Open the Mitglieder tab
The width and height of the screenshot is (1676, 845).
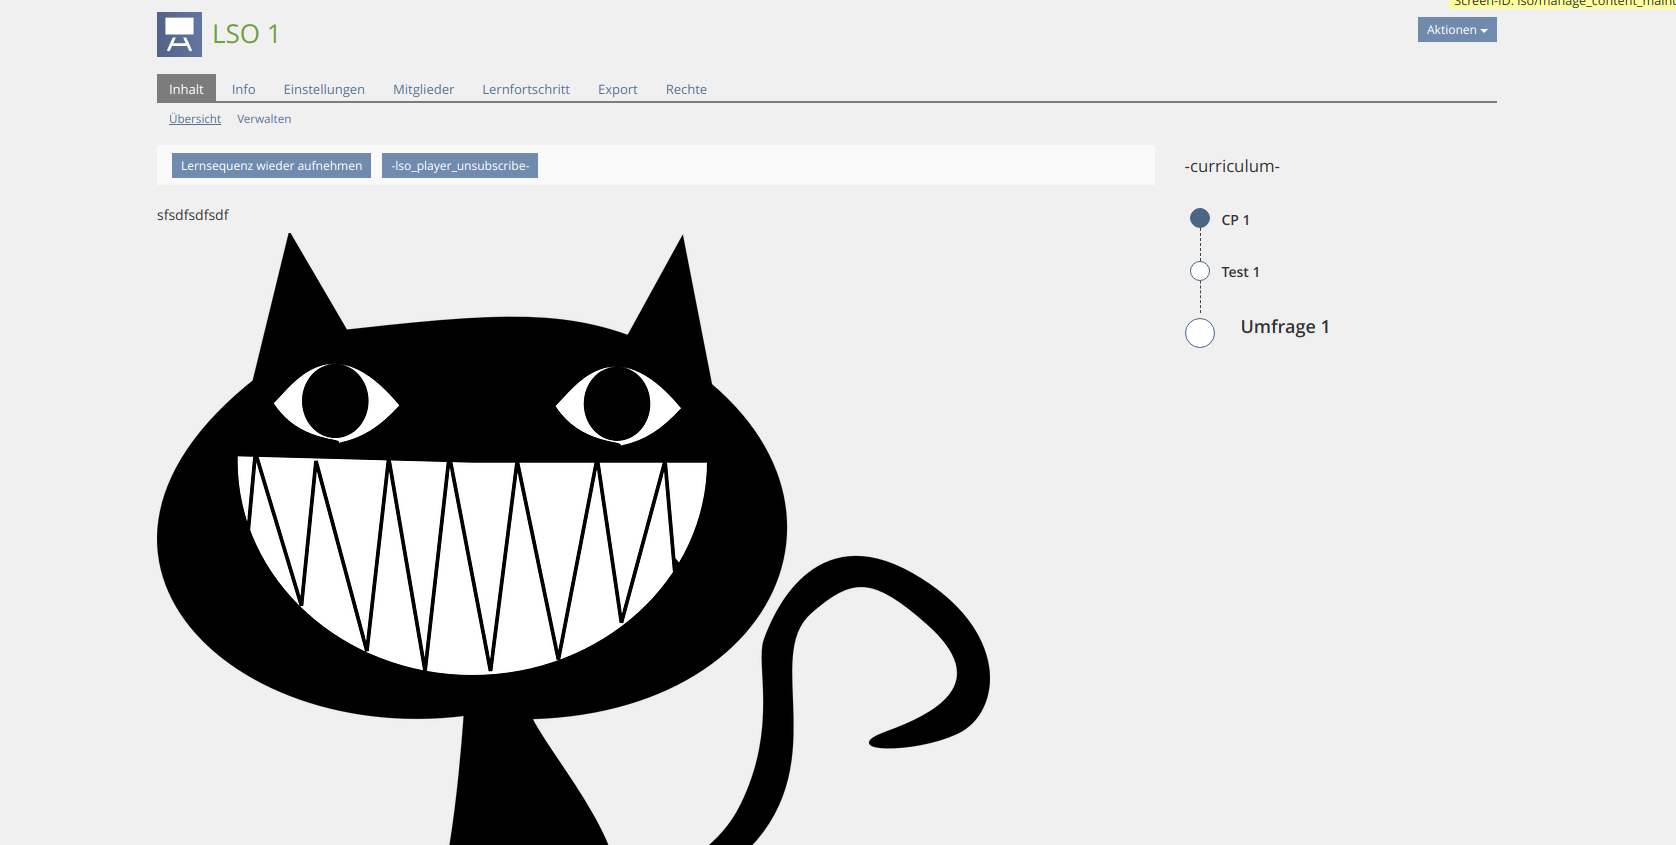pos(423,89)
